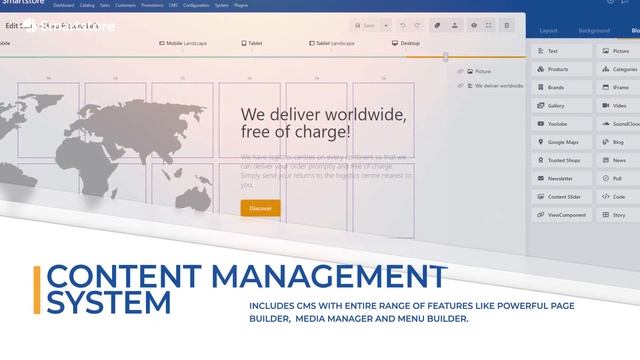Choose the IFrame block

[618, 87]
